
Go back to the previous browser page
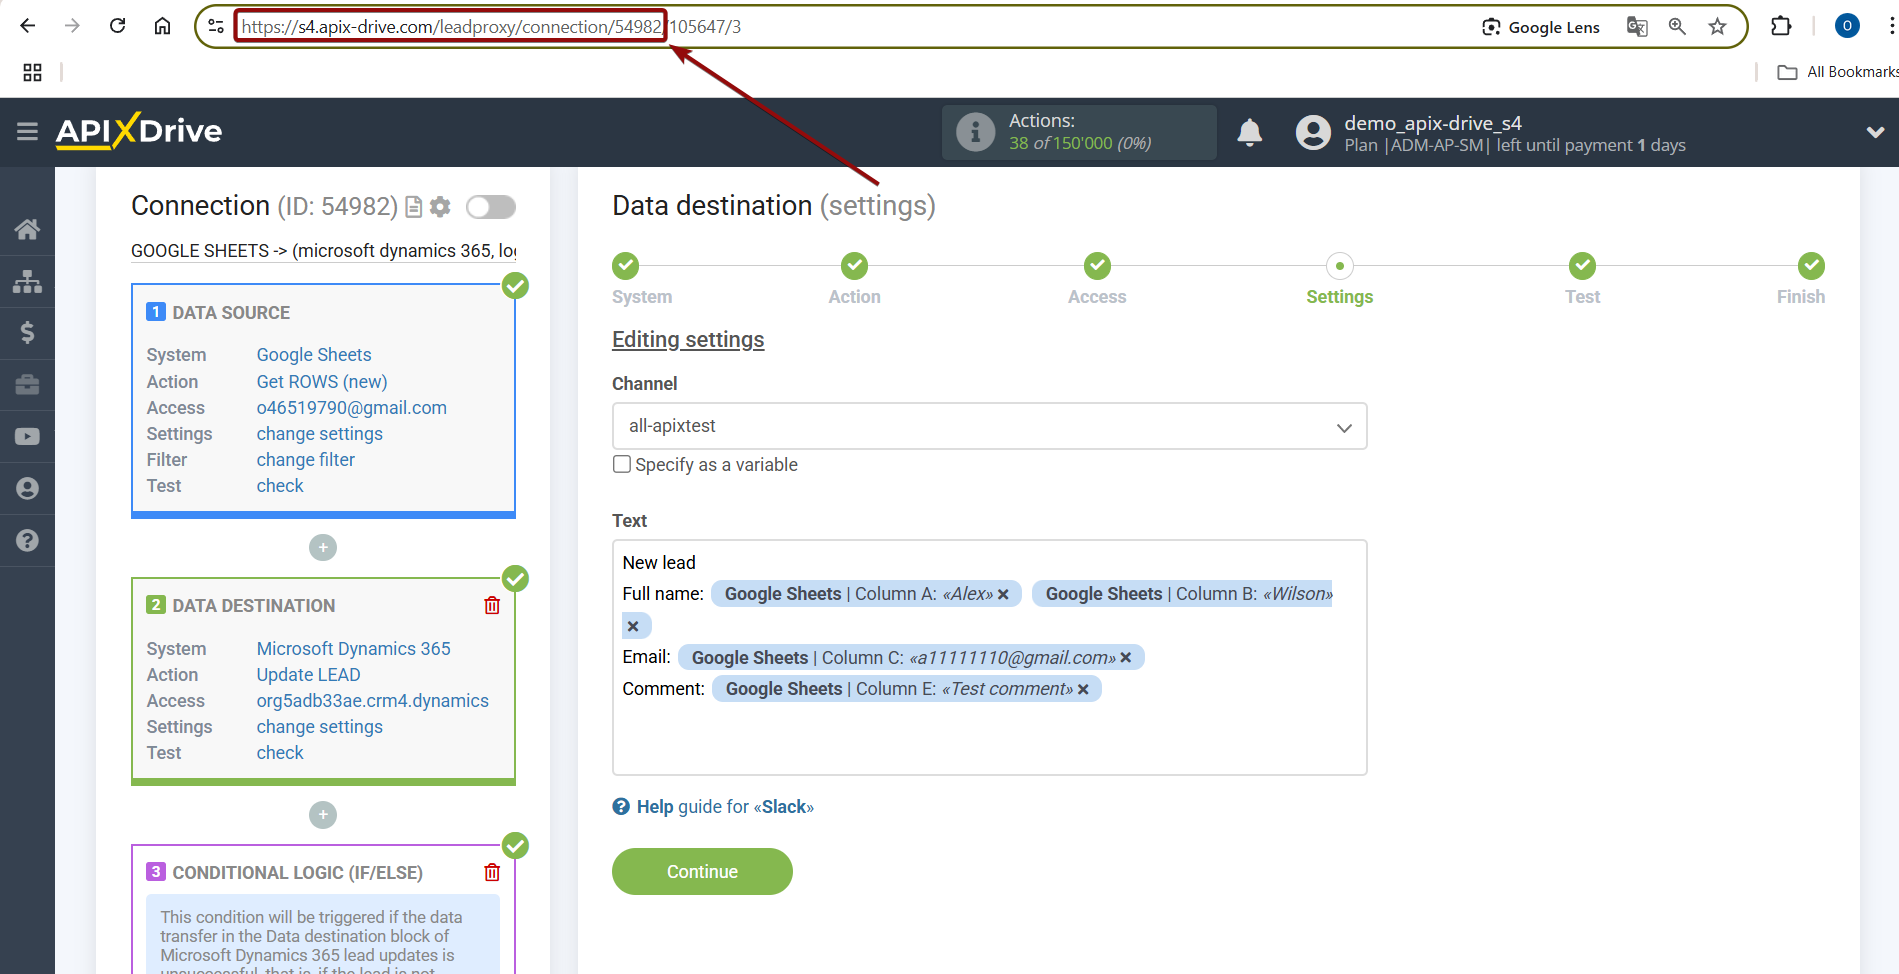point(28,26)
